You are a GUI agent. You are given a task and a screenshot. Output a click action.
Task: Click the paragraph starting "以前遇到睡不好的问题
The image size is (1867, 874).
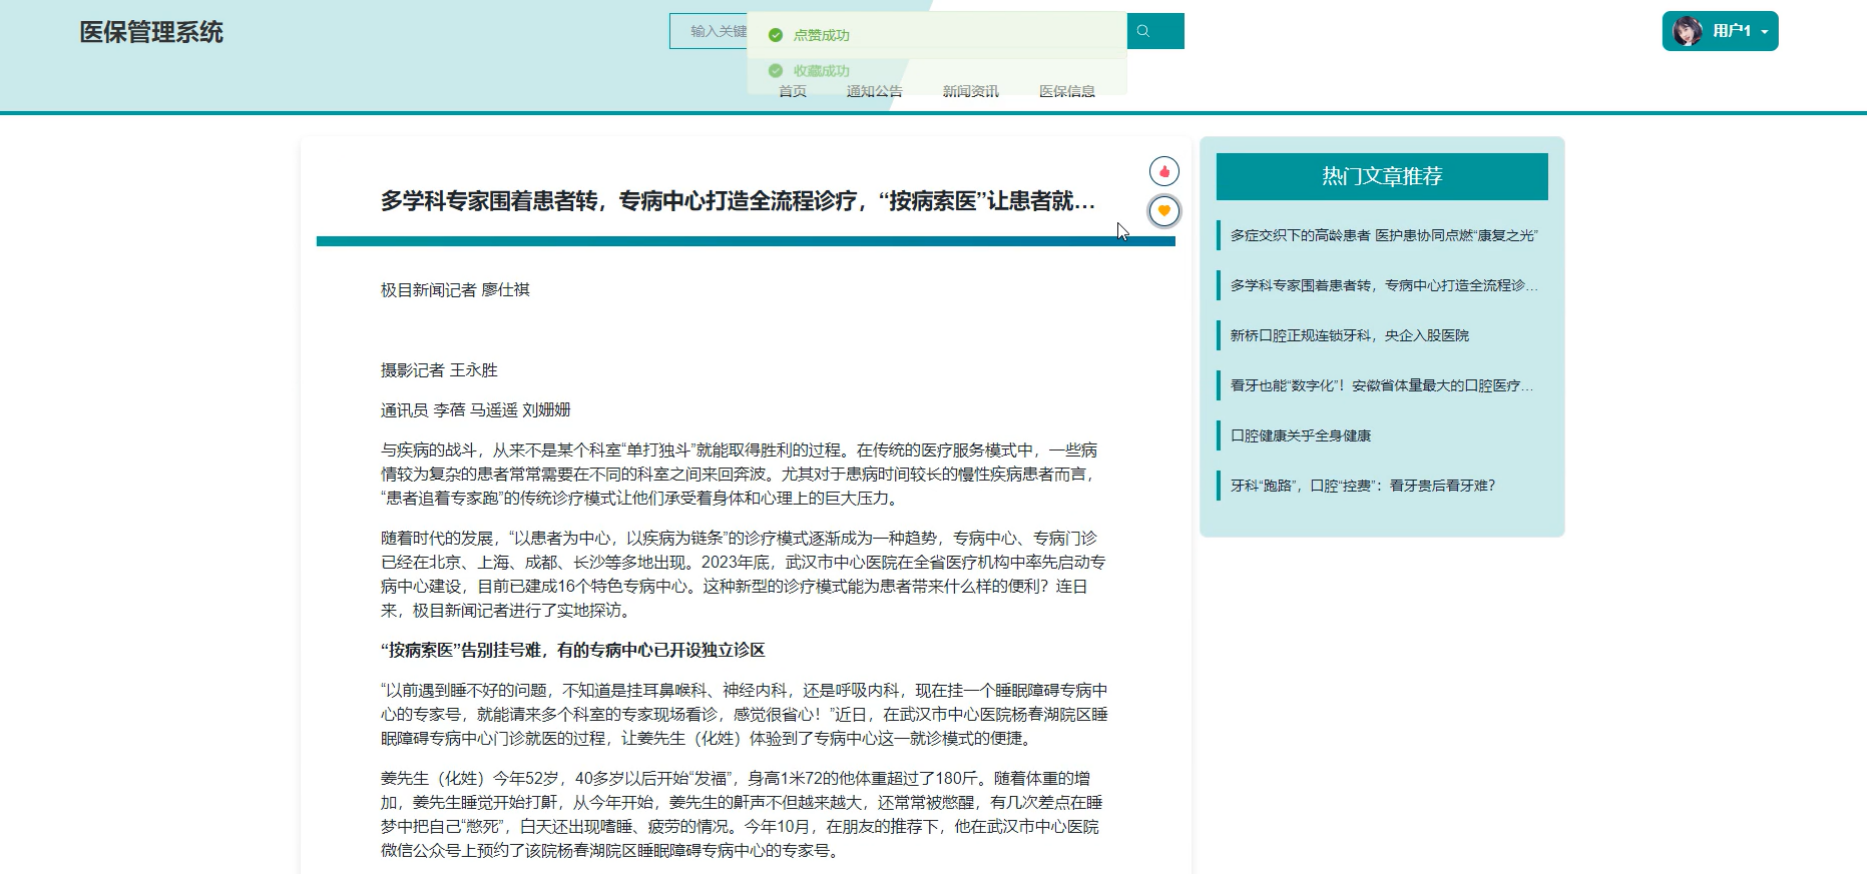pyautogui.click(x=744, y=714)
